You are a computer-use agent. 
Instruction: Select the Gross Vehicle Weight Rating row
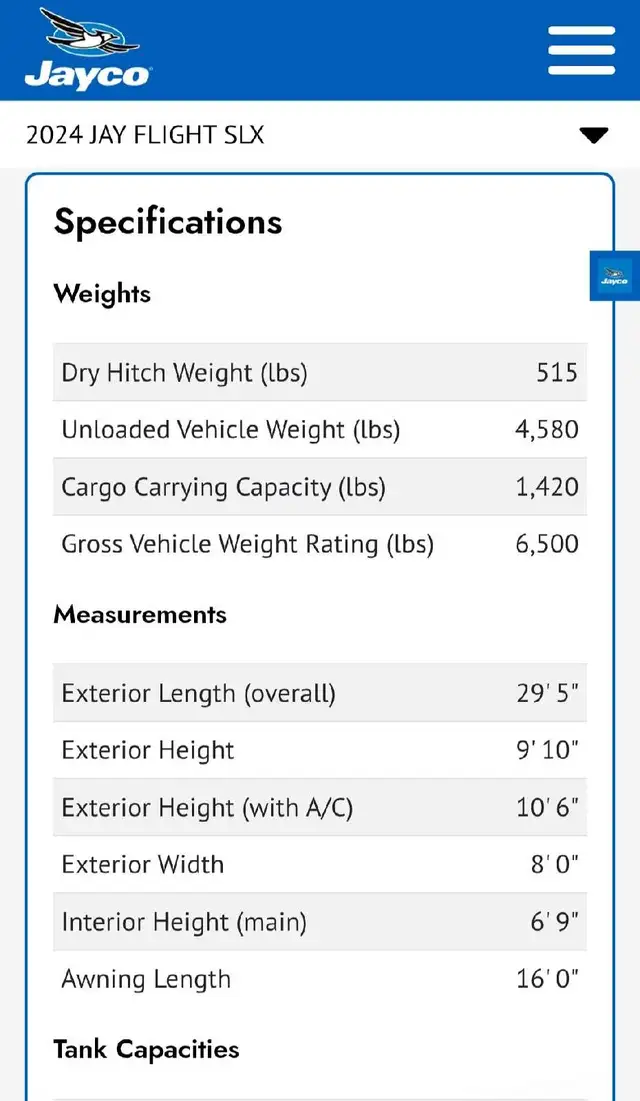coord(320,544)
